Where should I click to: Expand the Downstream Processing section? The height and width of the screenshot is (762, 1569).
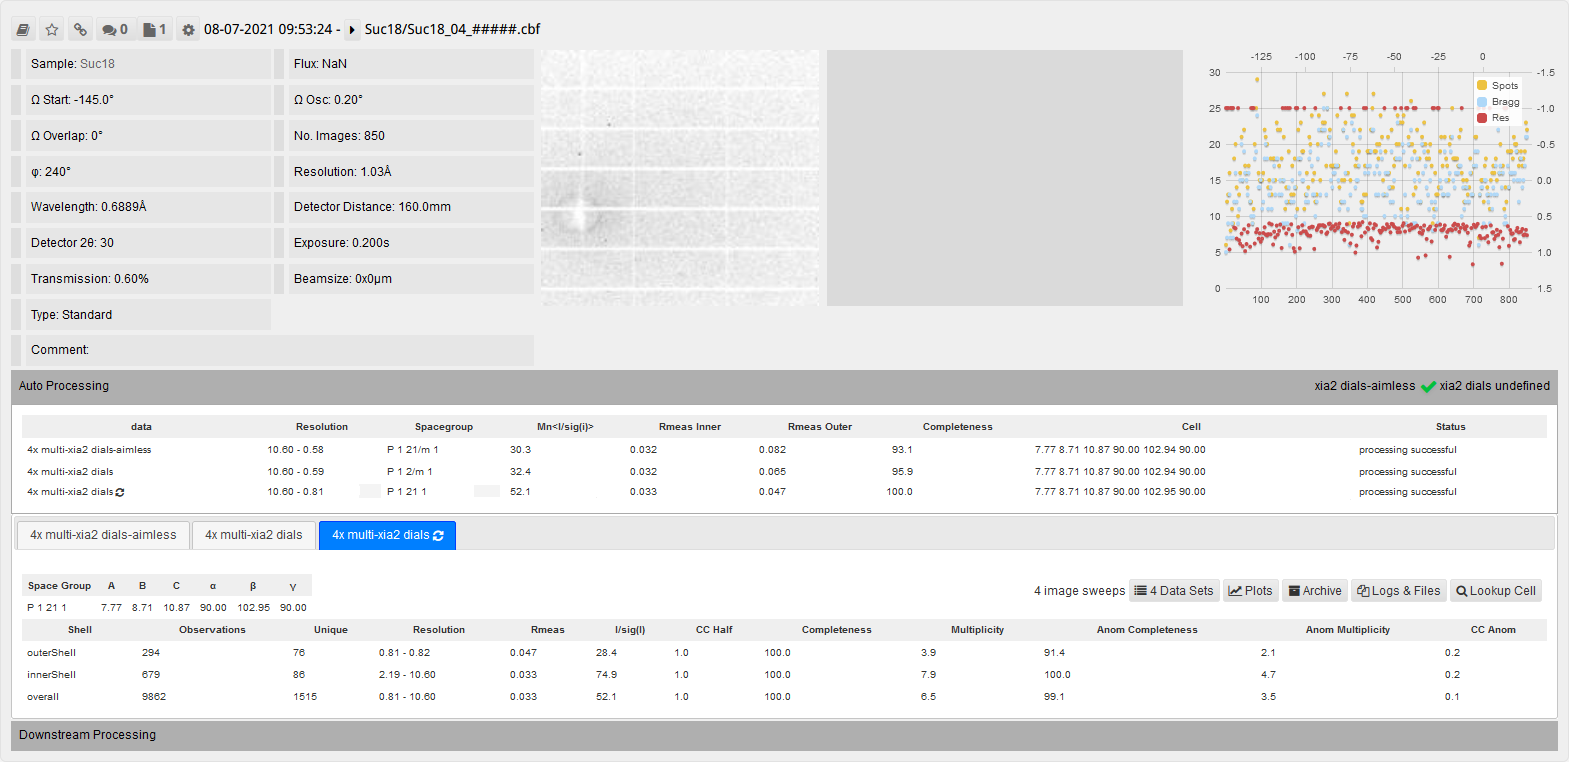click(87, 735)
